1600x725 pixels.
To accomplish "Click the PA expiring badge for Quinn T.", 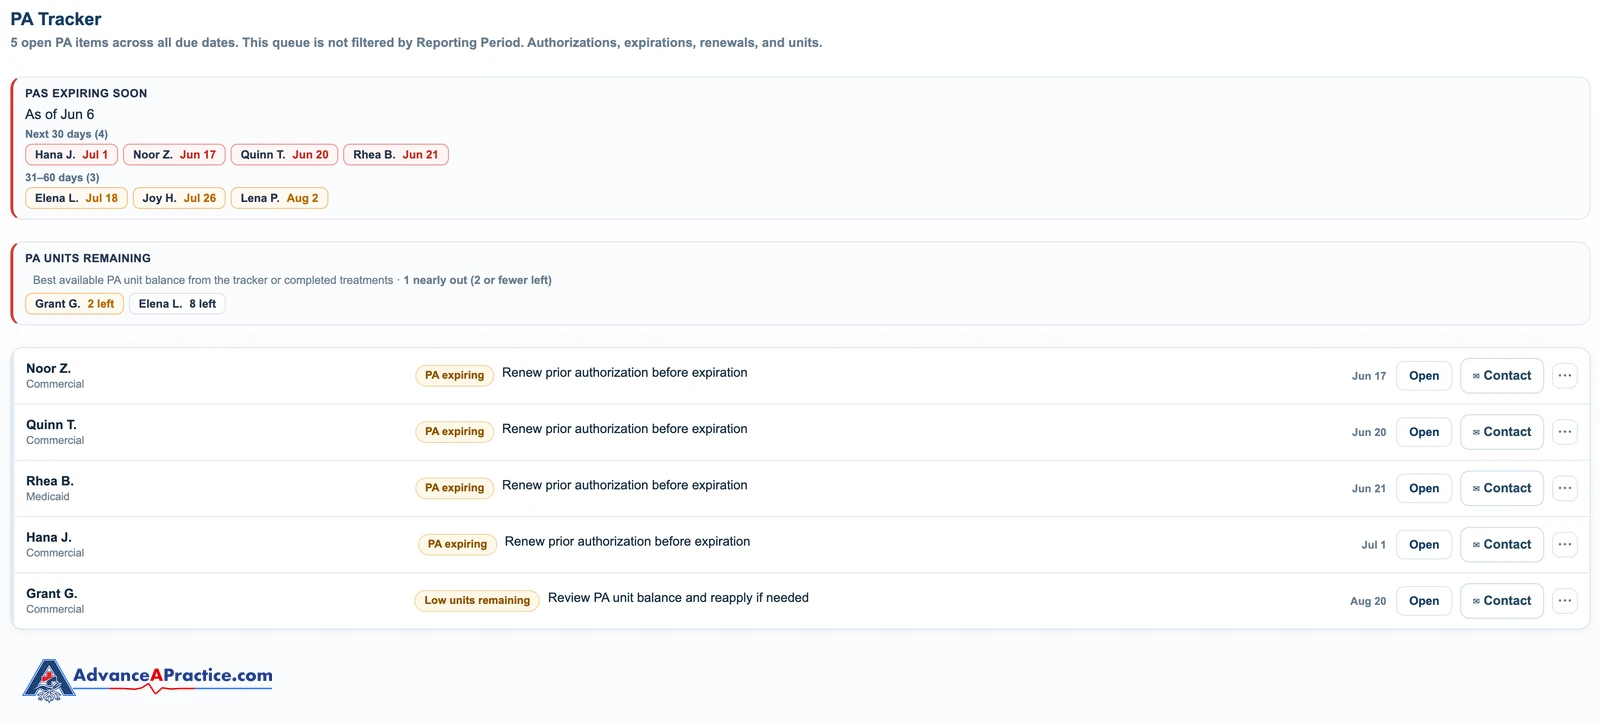I will (454, 432).
